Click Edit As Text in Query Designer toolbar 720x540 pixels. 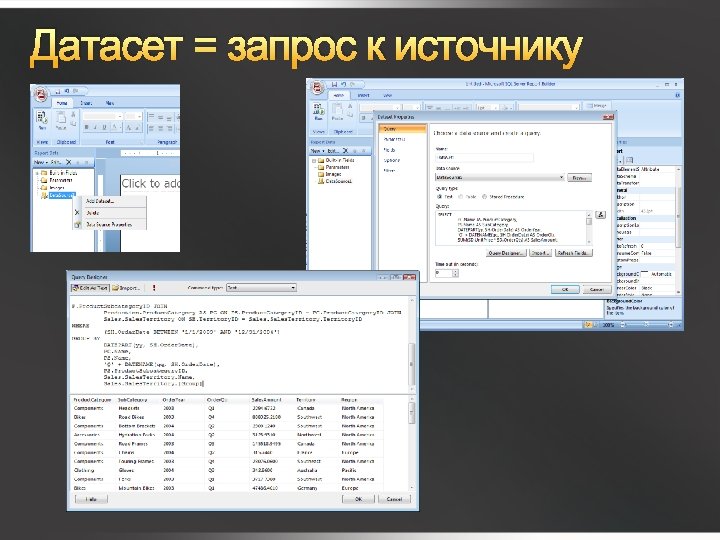[x=90, y=287]
